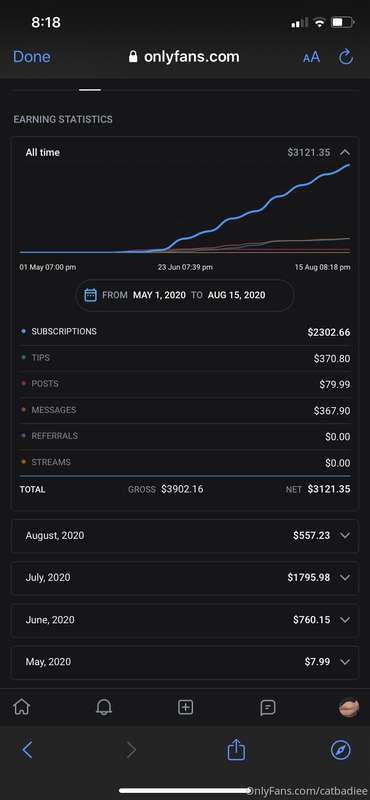370x800 pixels.
Task: Open in Safari compass icon
Action: 340,750
